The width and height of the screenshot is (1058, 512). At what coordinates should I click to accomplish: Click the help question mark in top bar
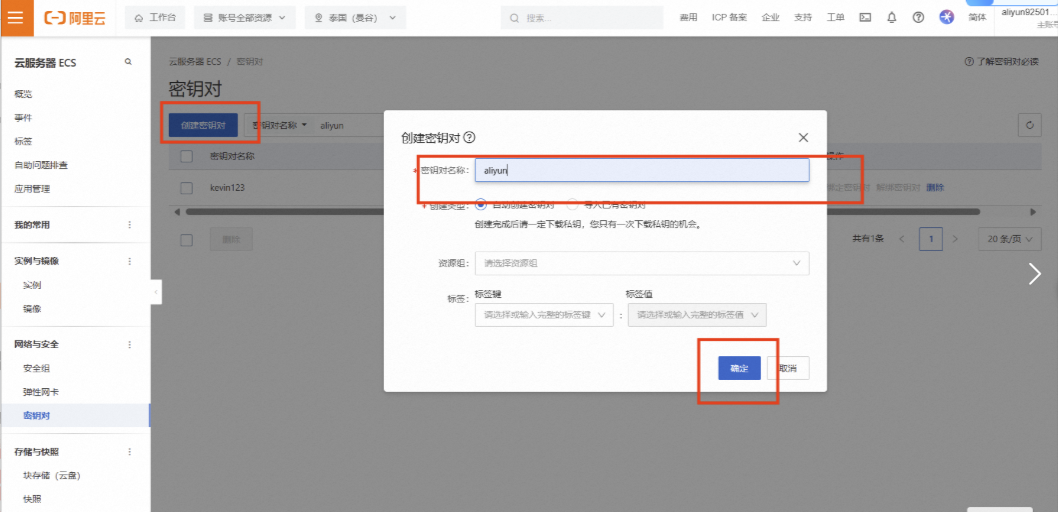(918, 18)
